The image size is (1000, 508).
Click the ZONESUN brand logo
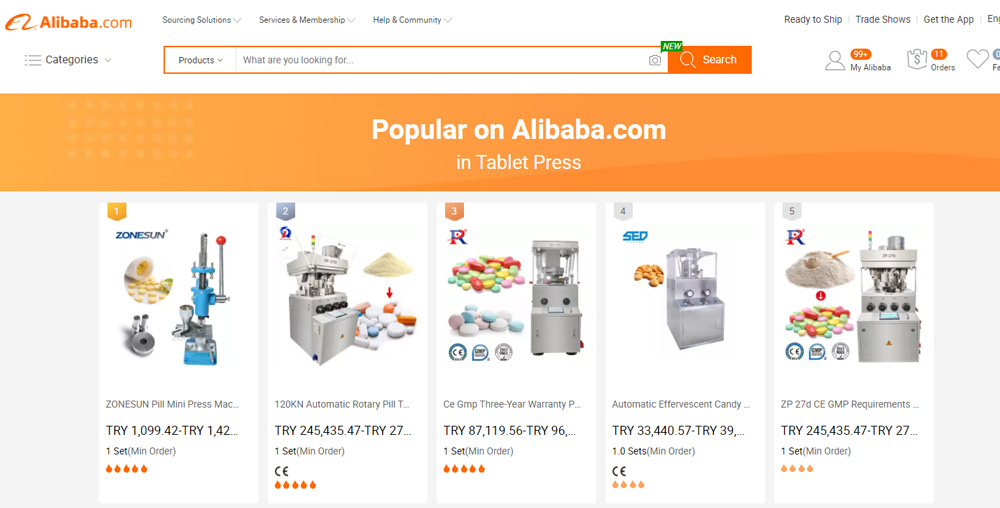pyautogui.click(x=141, y=235)
